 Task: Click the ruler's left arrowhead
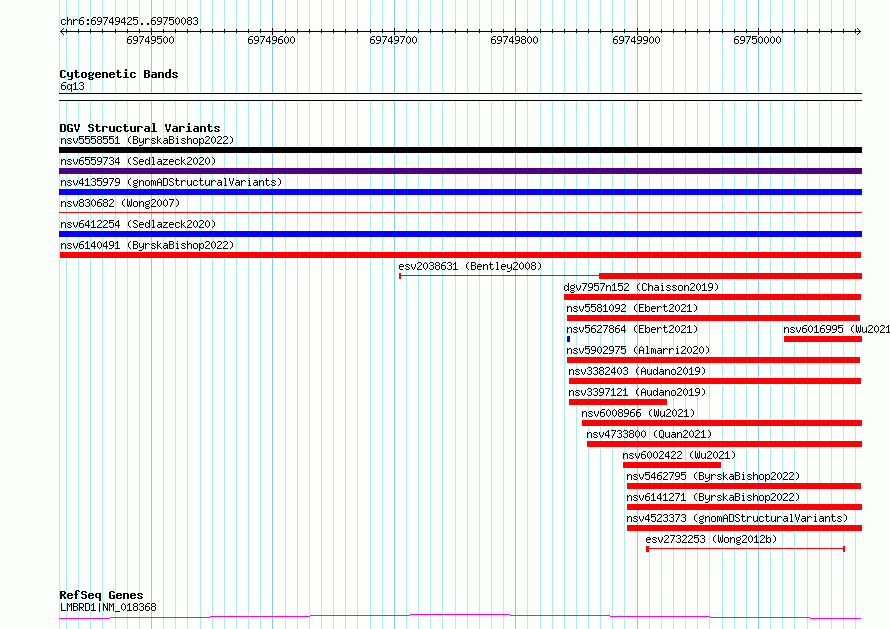pos(62,31)
